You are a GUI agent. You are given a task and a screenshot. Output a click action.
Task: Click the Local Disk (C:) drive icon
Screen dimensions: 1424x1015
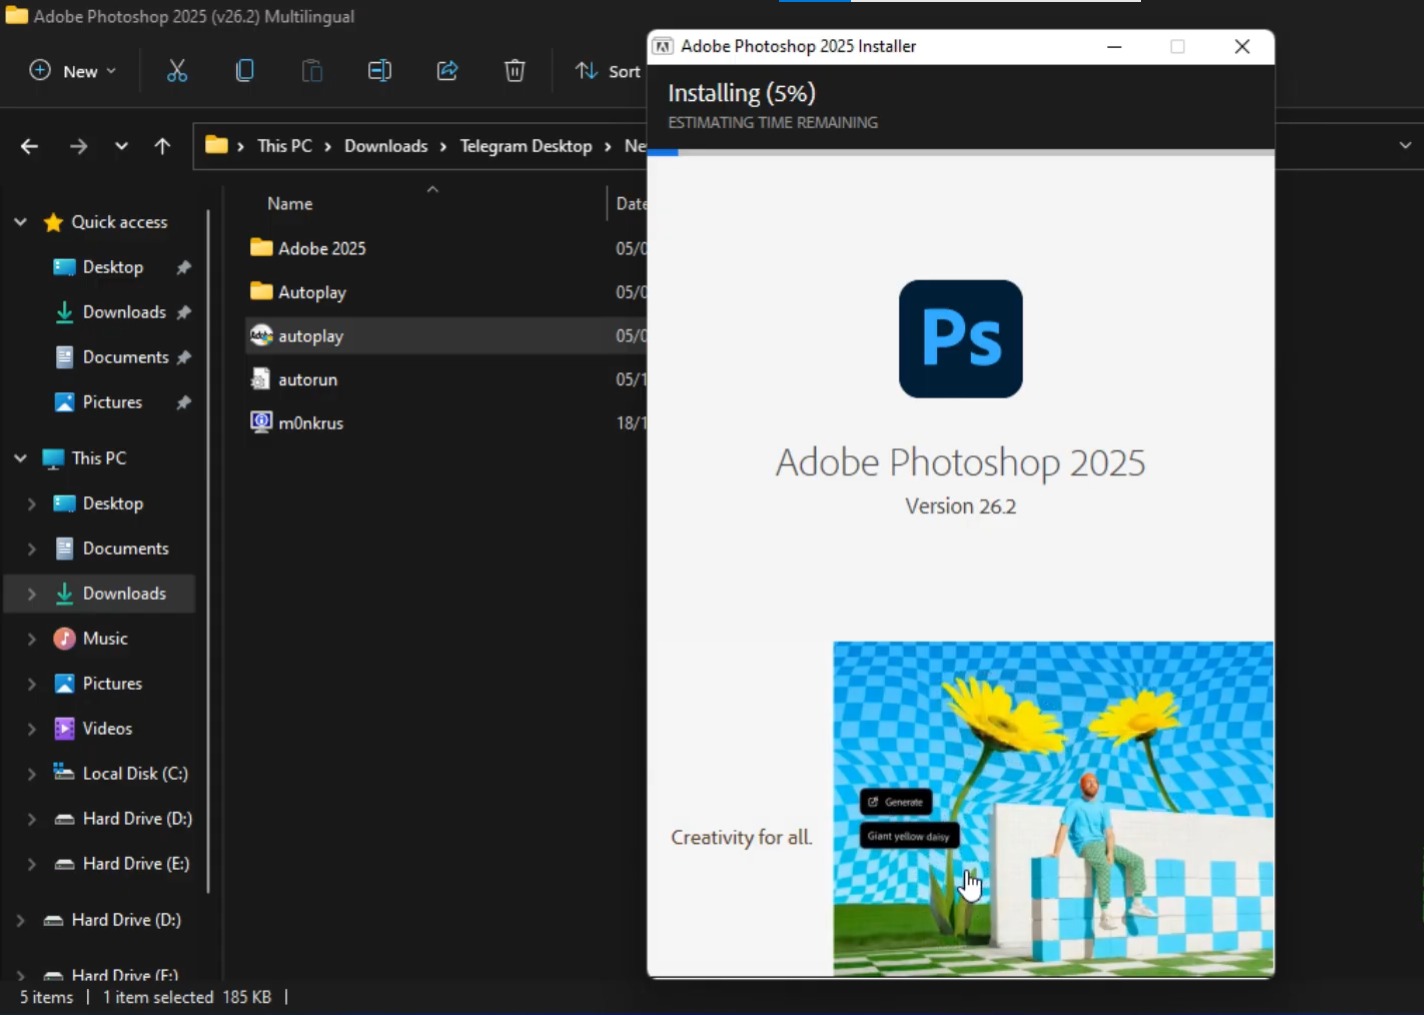pyautogui.click(x=64, y=773)
